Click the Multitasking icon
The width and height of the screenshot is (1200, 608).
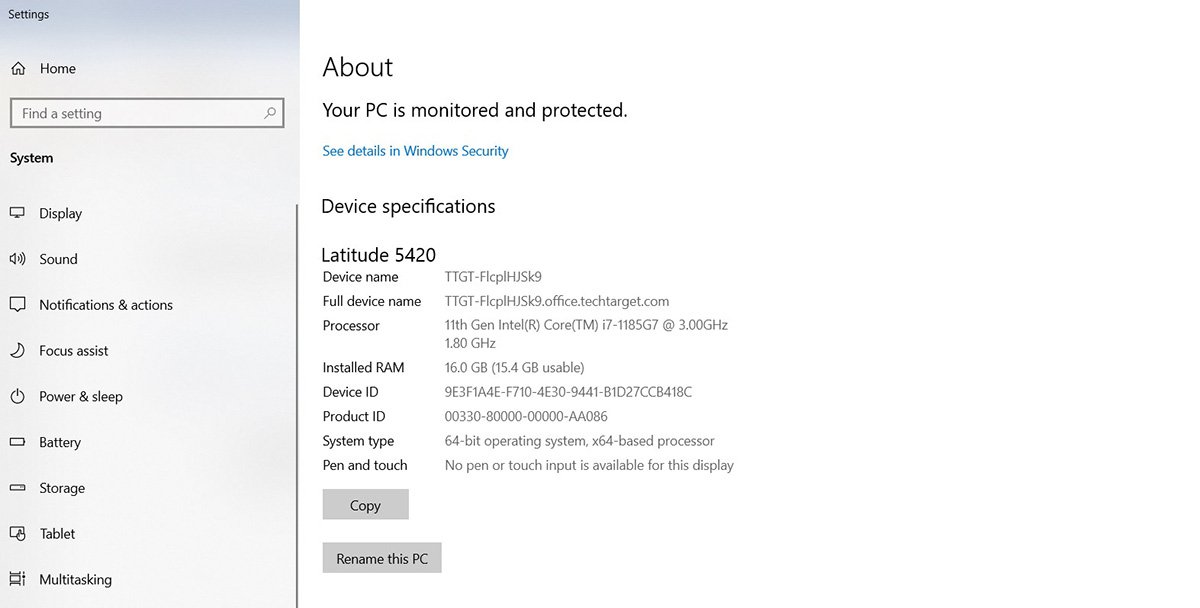point(17,579)
